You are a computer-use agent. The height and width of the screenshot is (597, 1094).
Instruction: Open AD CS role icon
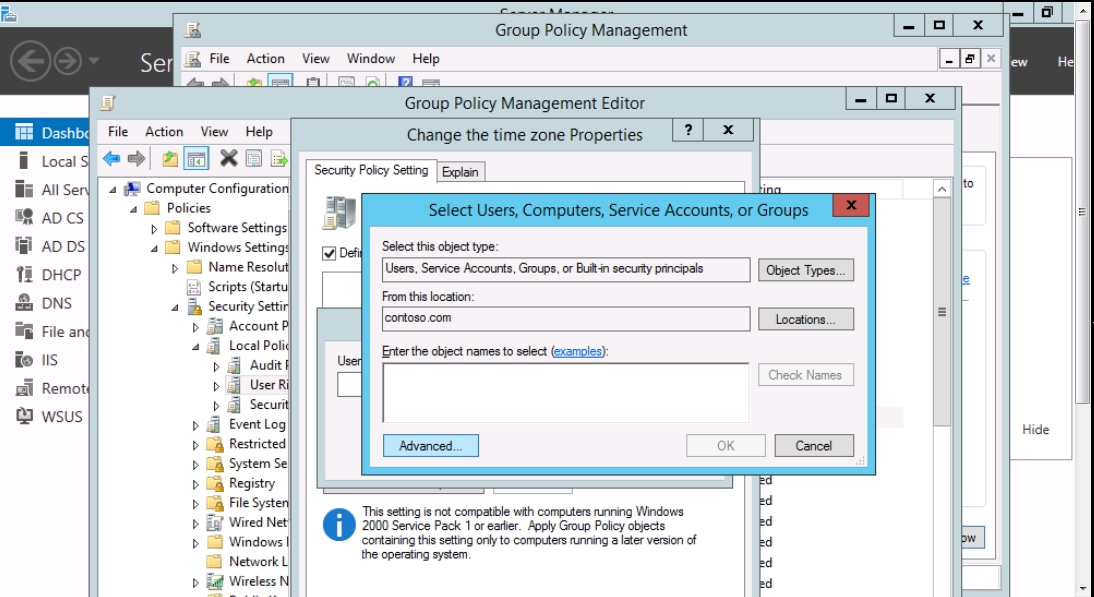click(24, 218)
